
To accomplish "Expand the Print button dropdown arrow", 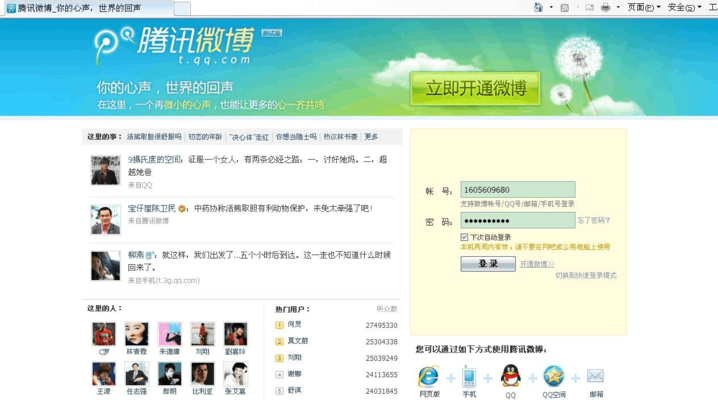I will tap(618, 7).
